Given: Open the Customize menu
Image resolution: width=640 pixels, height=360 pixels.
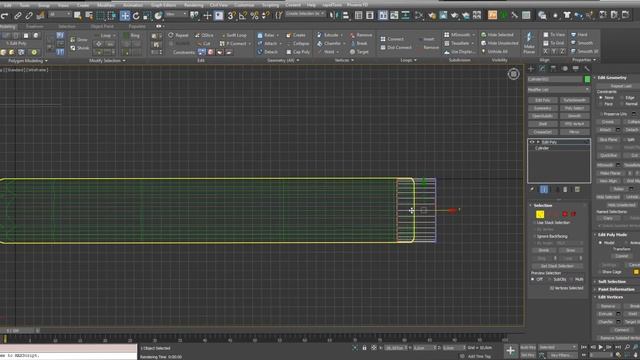Looking at the screenshot, I should pyautogui.click(x=244, y=5).
